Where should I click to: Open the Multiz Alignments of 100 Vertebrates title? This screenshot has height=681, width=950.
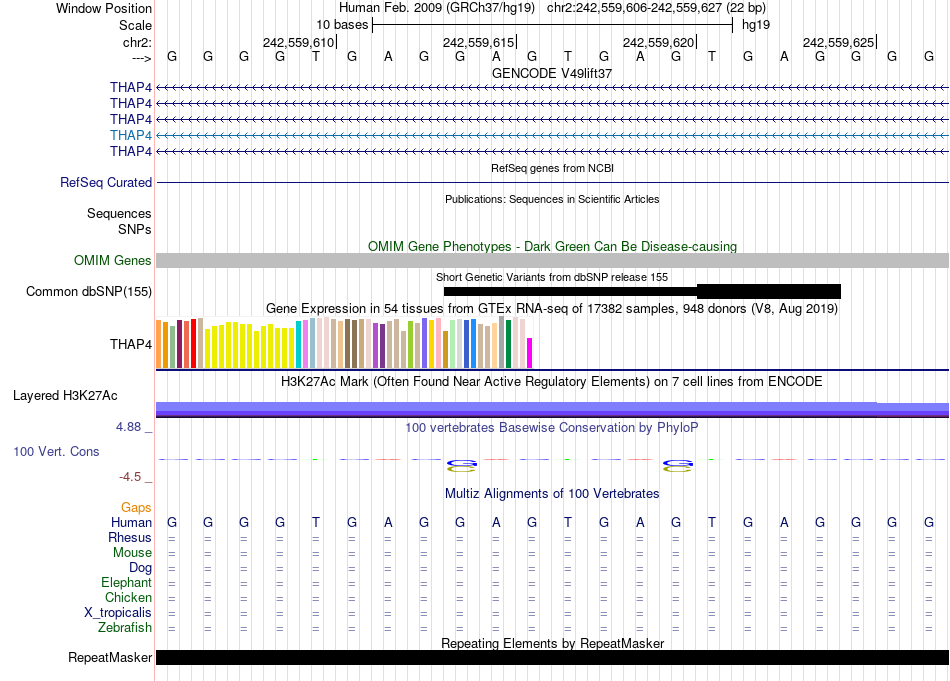[552, 494]
